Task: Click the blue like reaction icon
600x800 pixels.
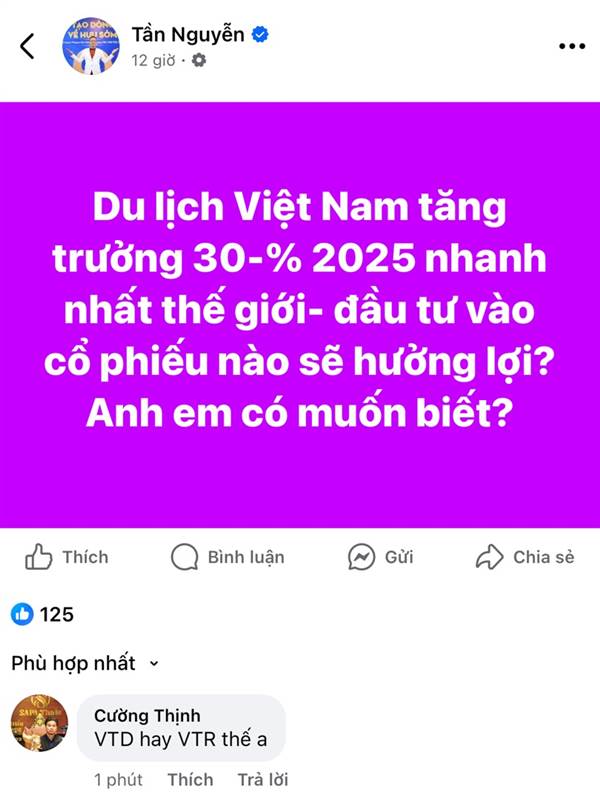Action: (x=22, y=614)
